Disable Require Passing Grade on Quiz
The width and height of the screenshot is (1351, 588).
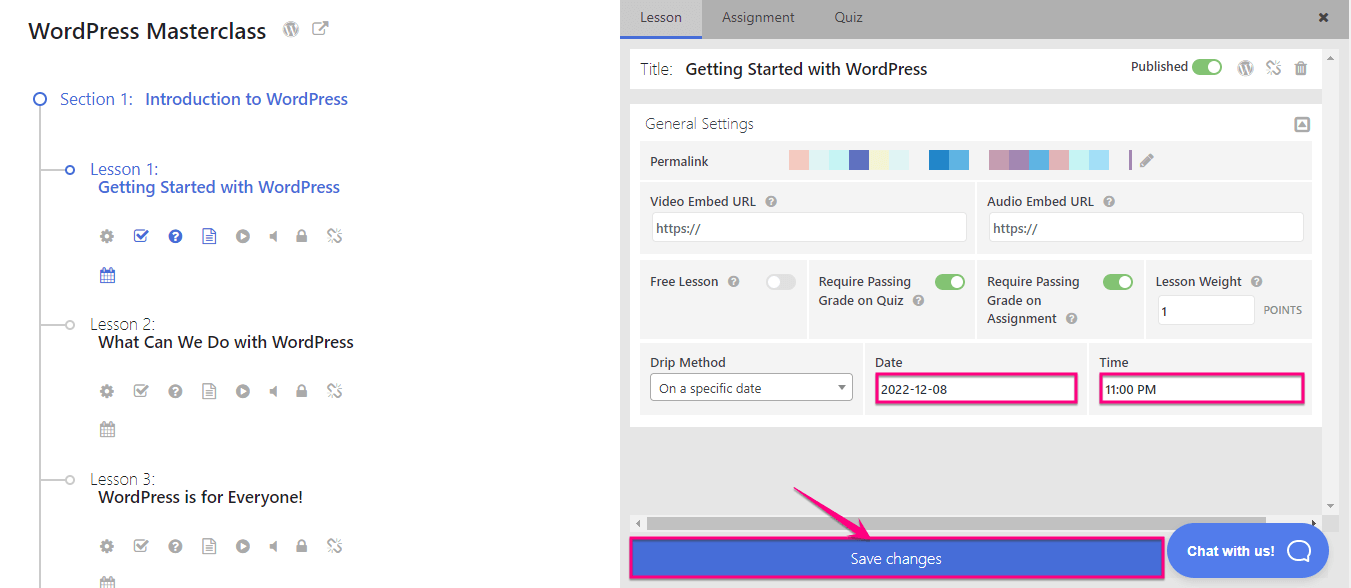point(950,282)
